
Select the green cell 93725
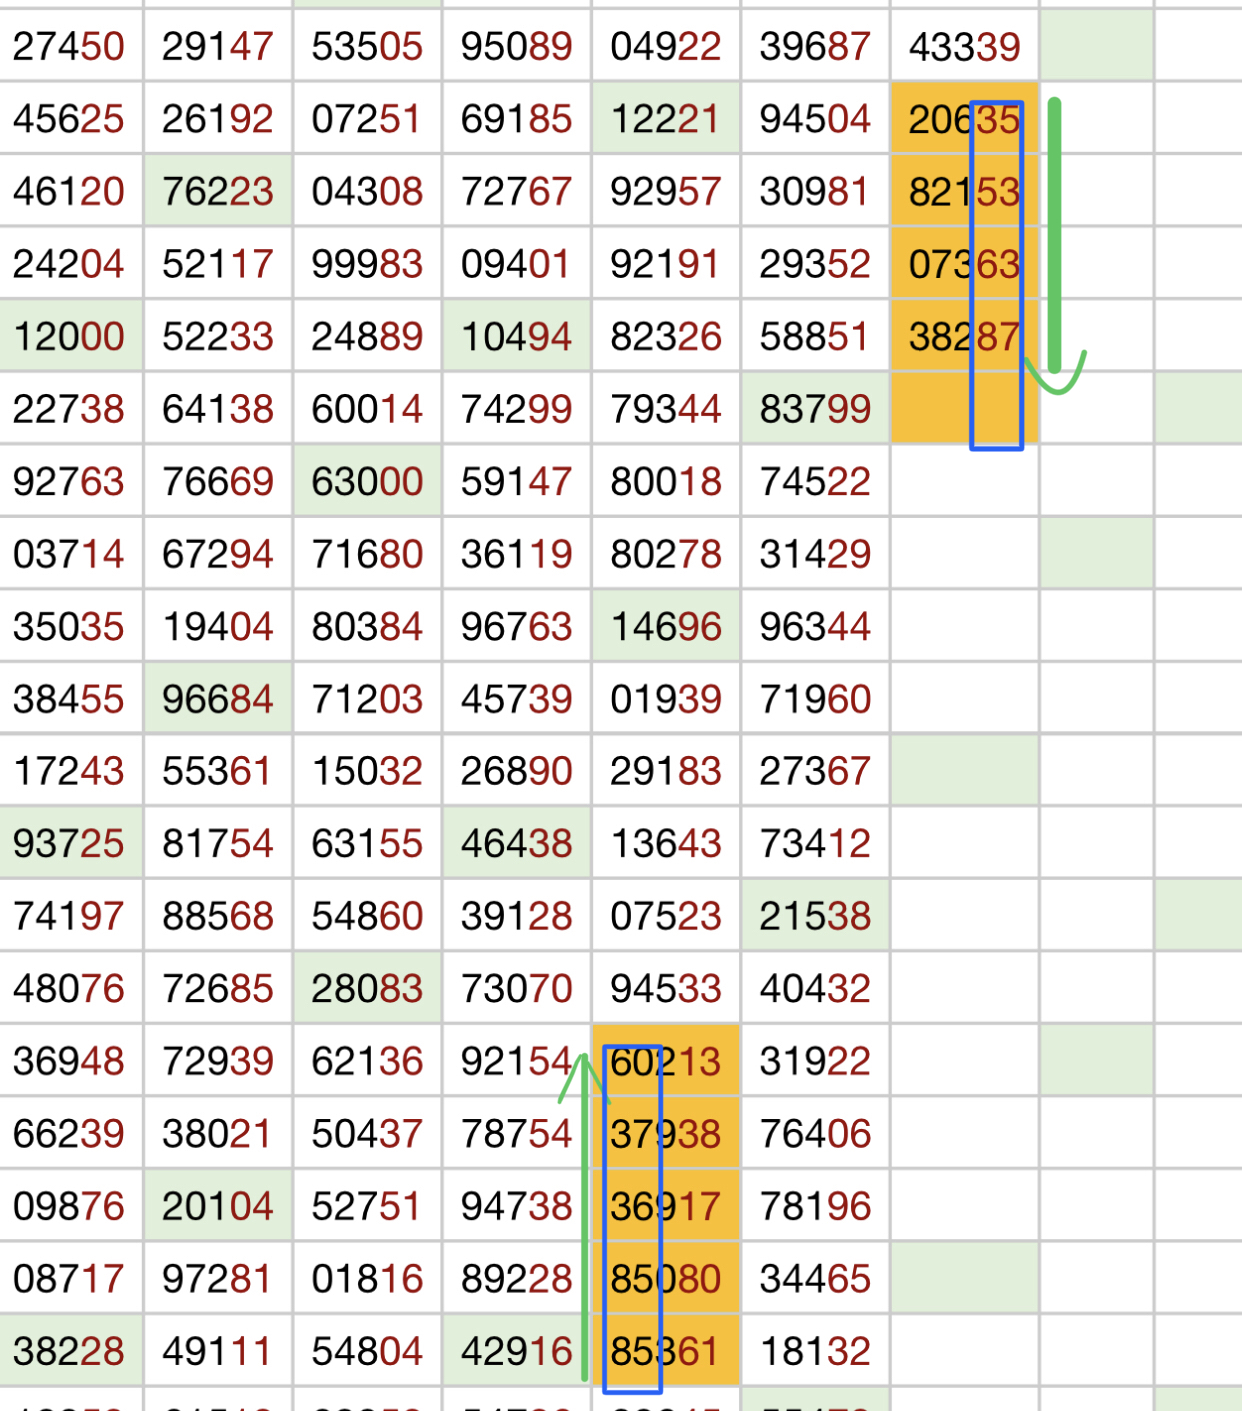(70, 844)
